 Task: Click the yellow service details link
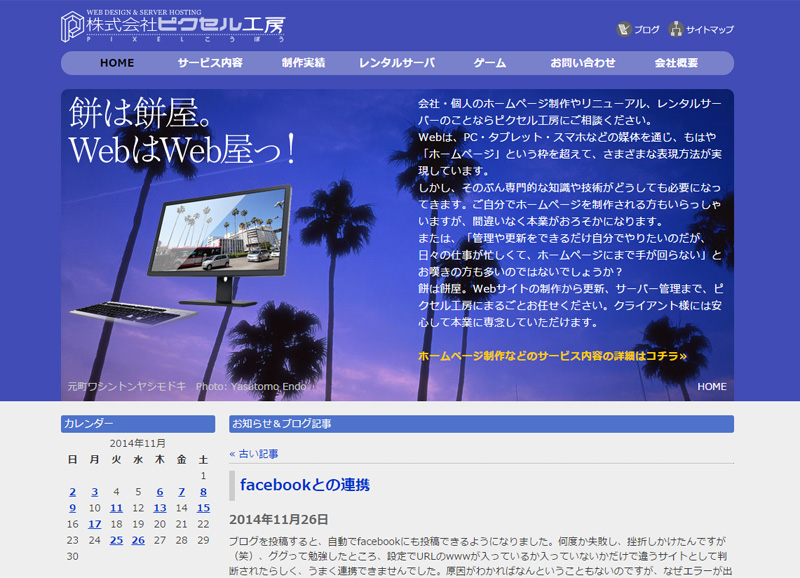coord(552,356)
